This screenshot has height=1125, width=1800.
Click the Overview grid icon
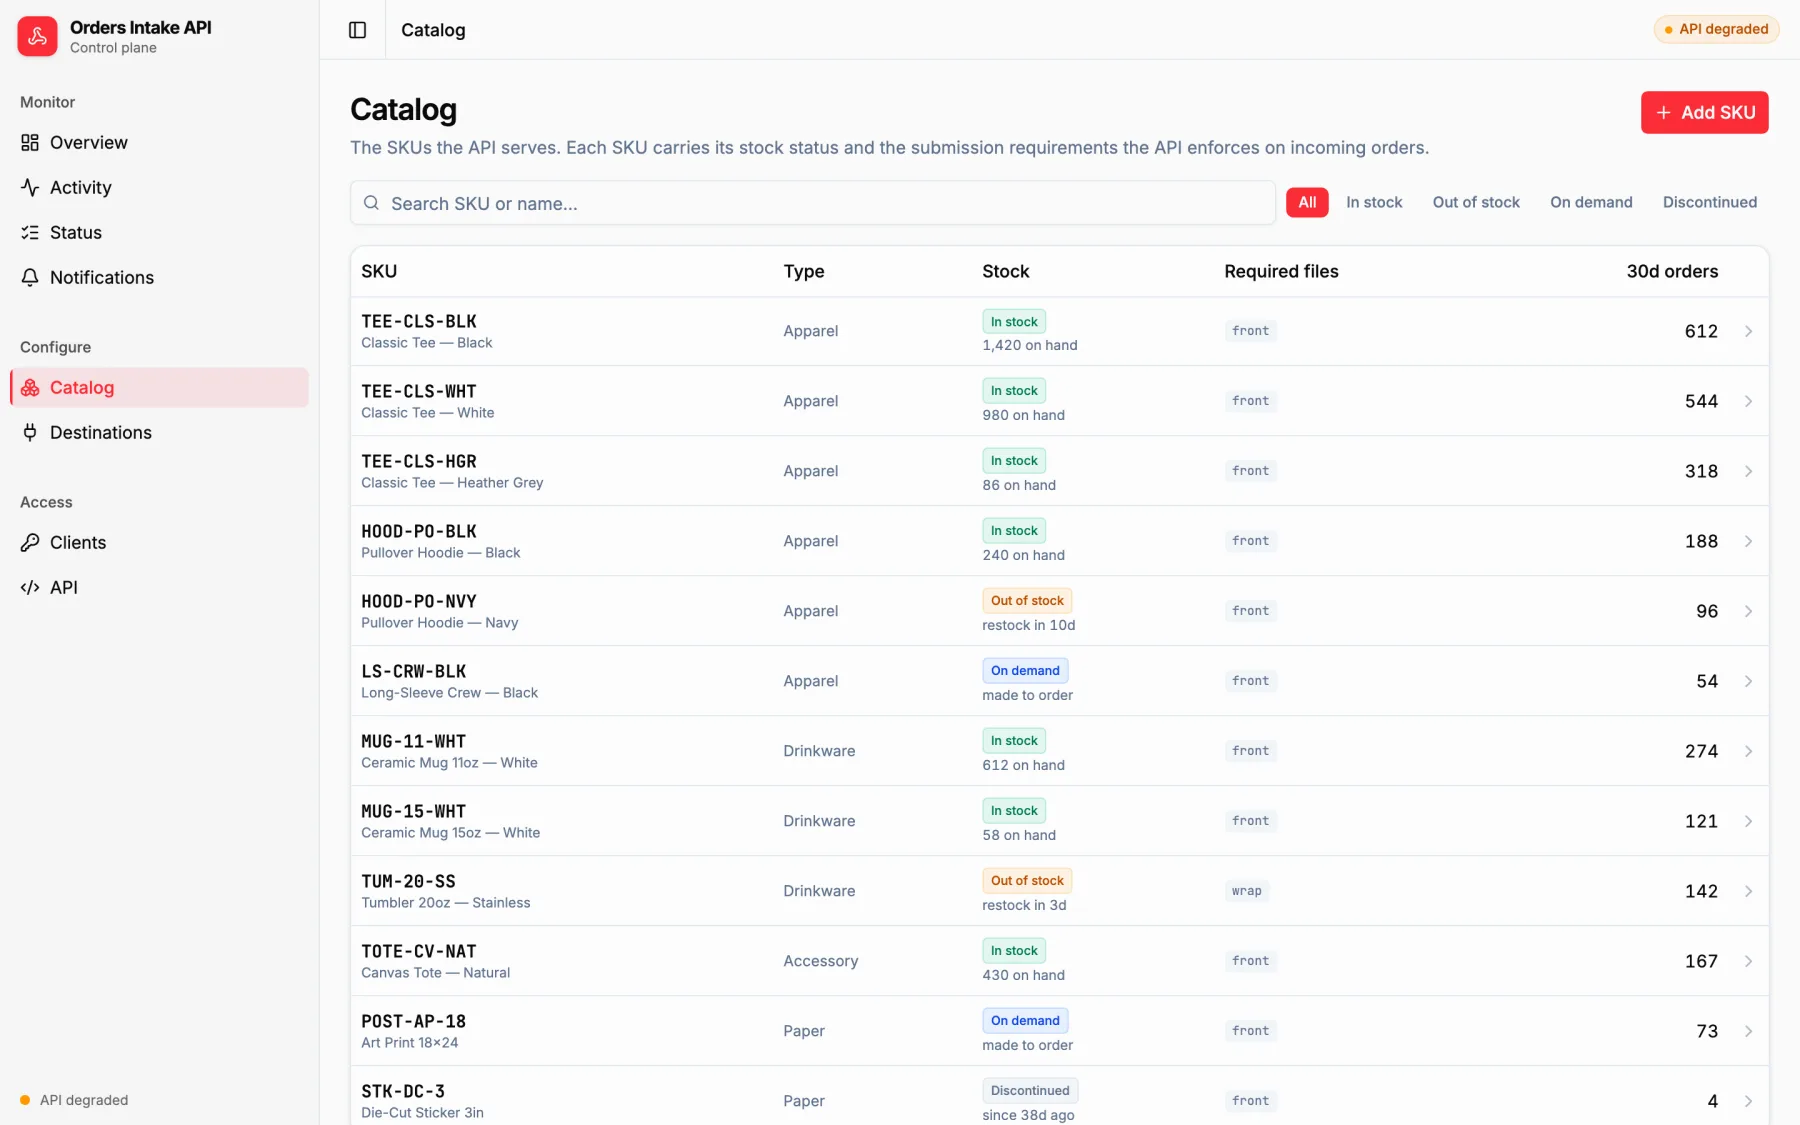click(x=30, y=142)
